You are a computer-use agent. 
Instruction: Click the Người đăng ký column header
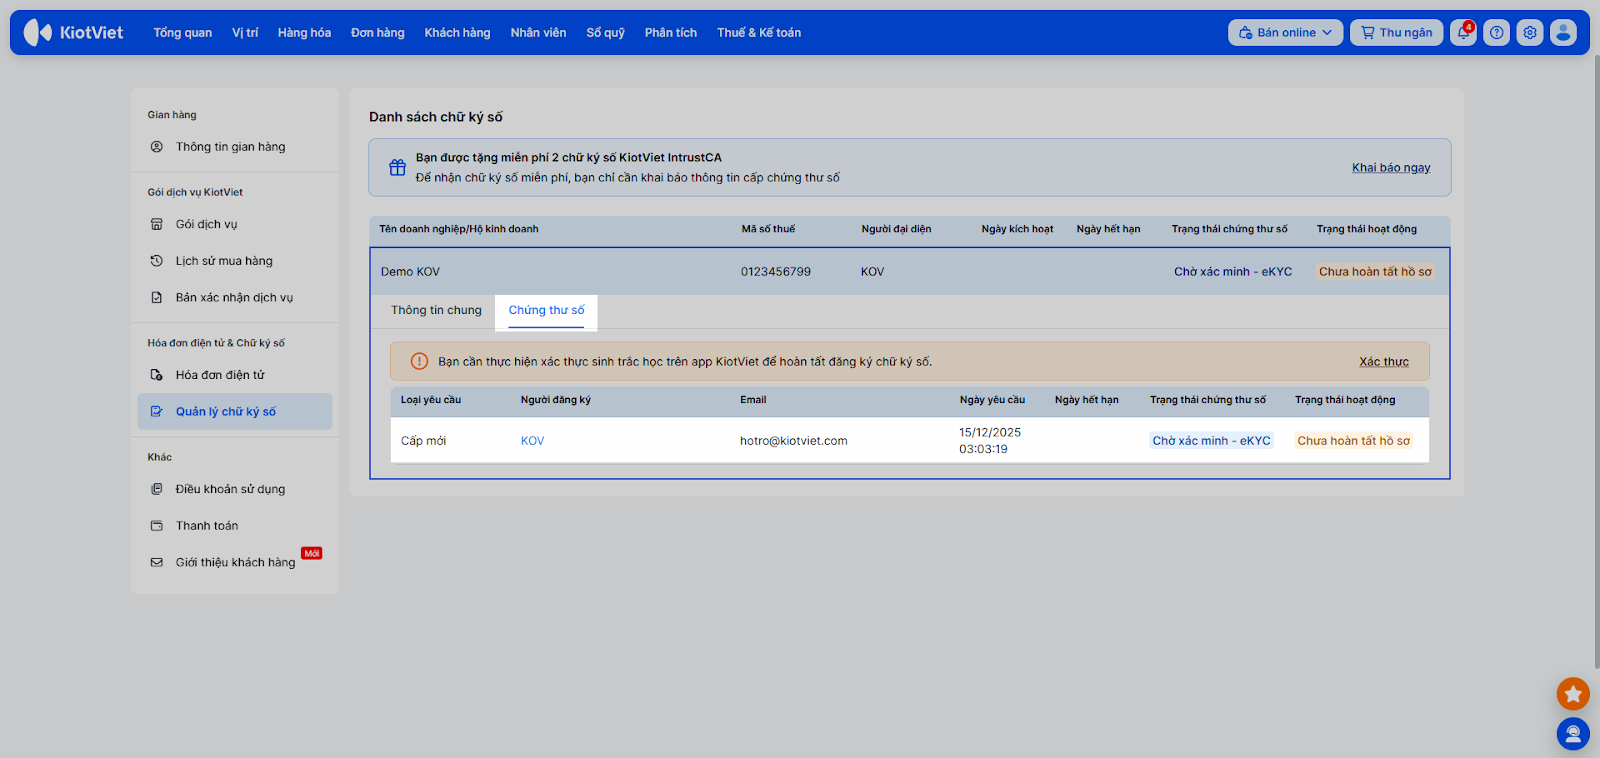[556, 400]
